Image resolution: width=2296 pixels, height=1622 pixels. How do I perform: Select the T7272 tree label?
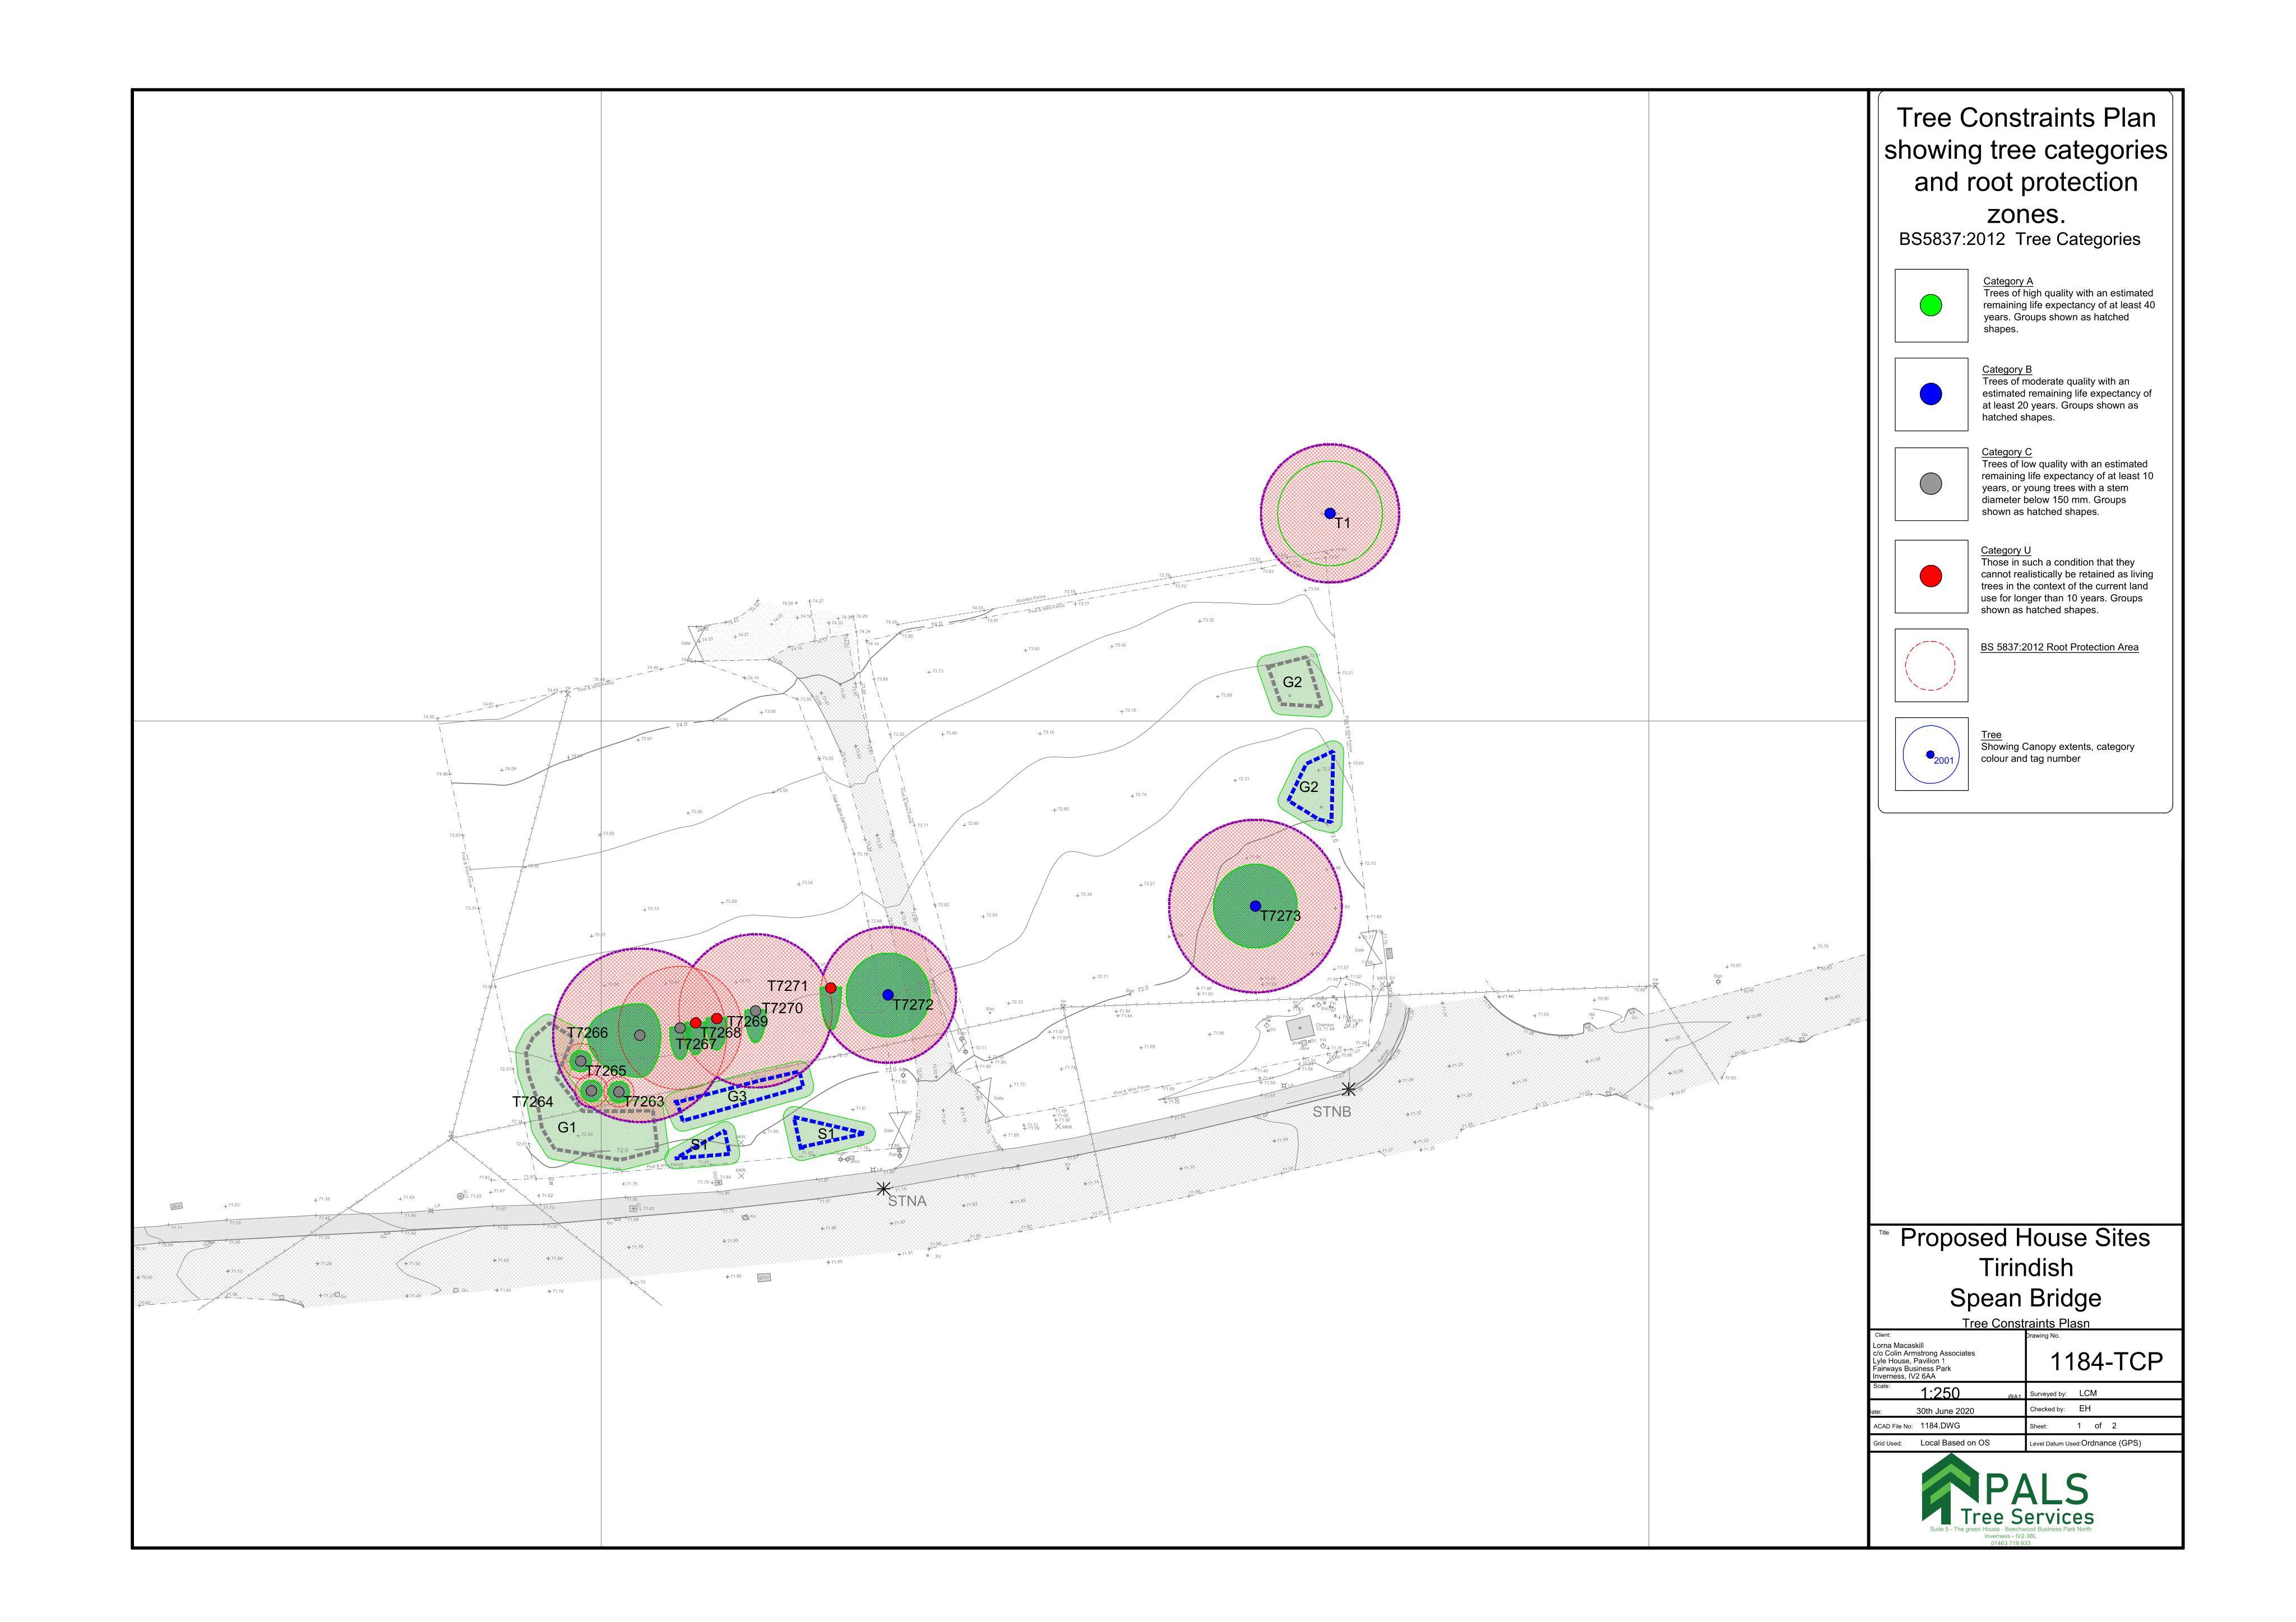point(913,1005)
